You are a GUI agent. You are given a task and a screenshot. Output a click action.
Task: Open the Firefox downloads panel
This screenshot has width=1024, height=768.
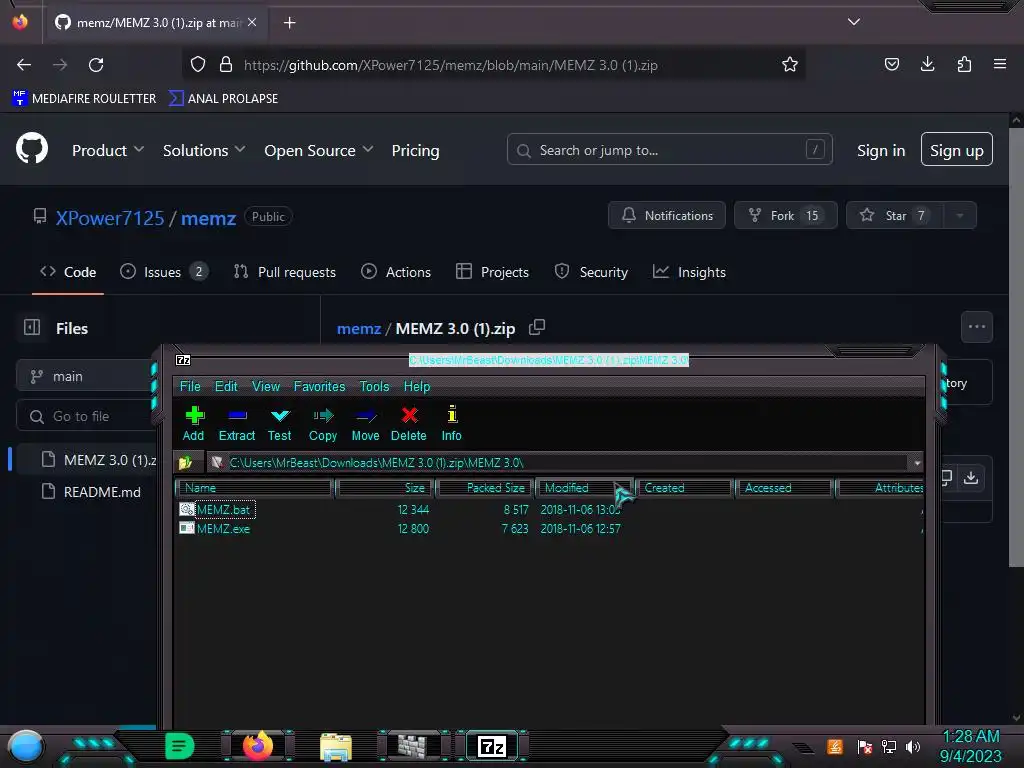pos(927,64)
